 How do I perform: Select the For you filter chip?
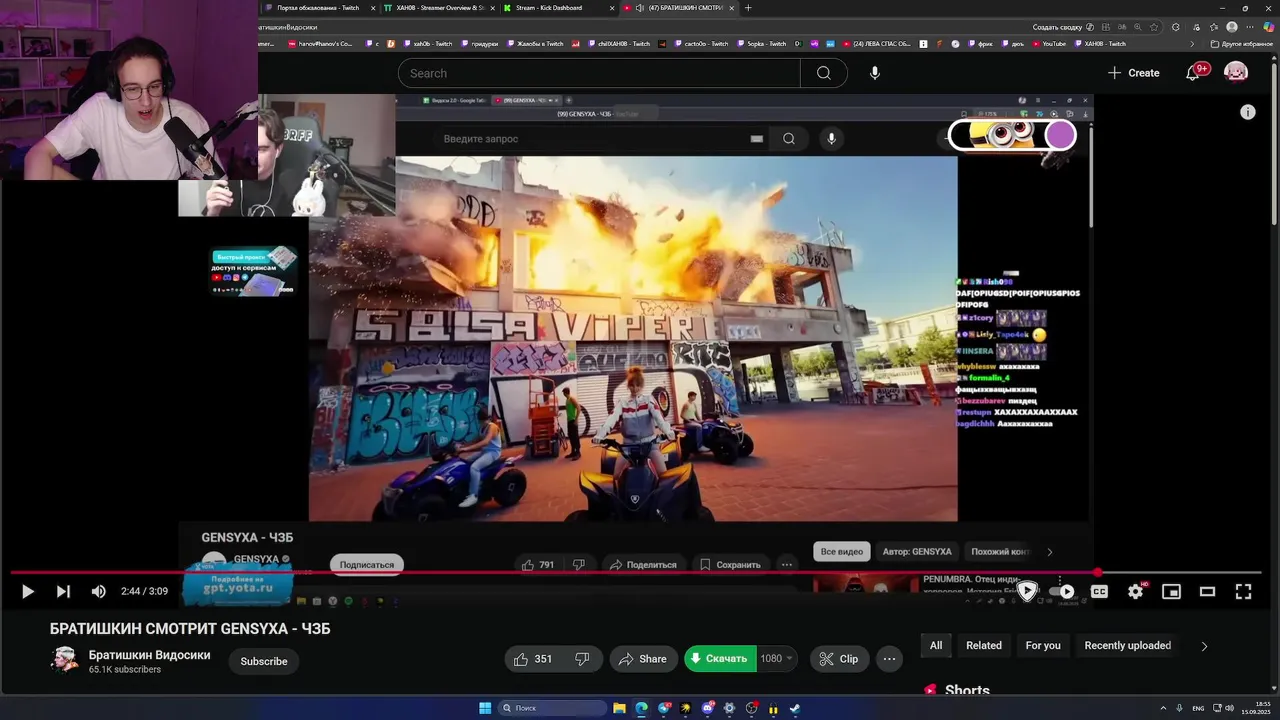pos(1043,646)
